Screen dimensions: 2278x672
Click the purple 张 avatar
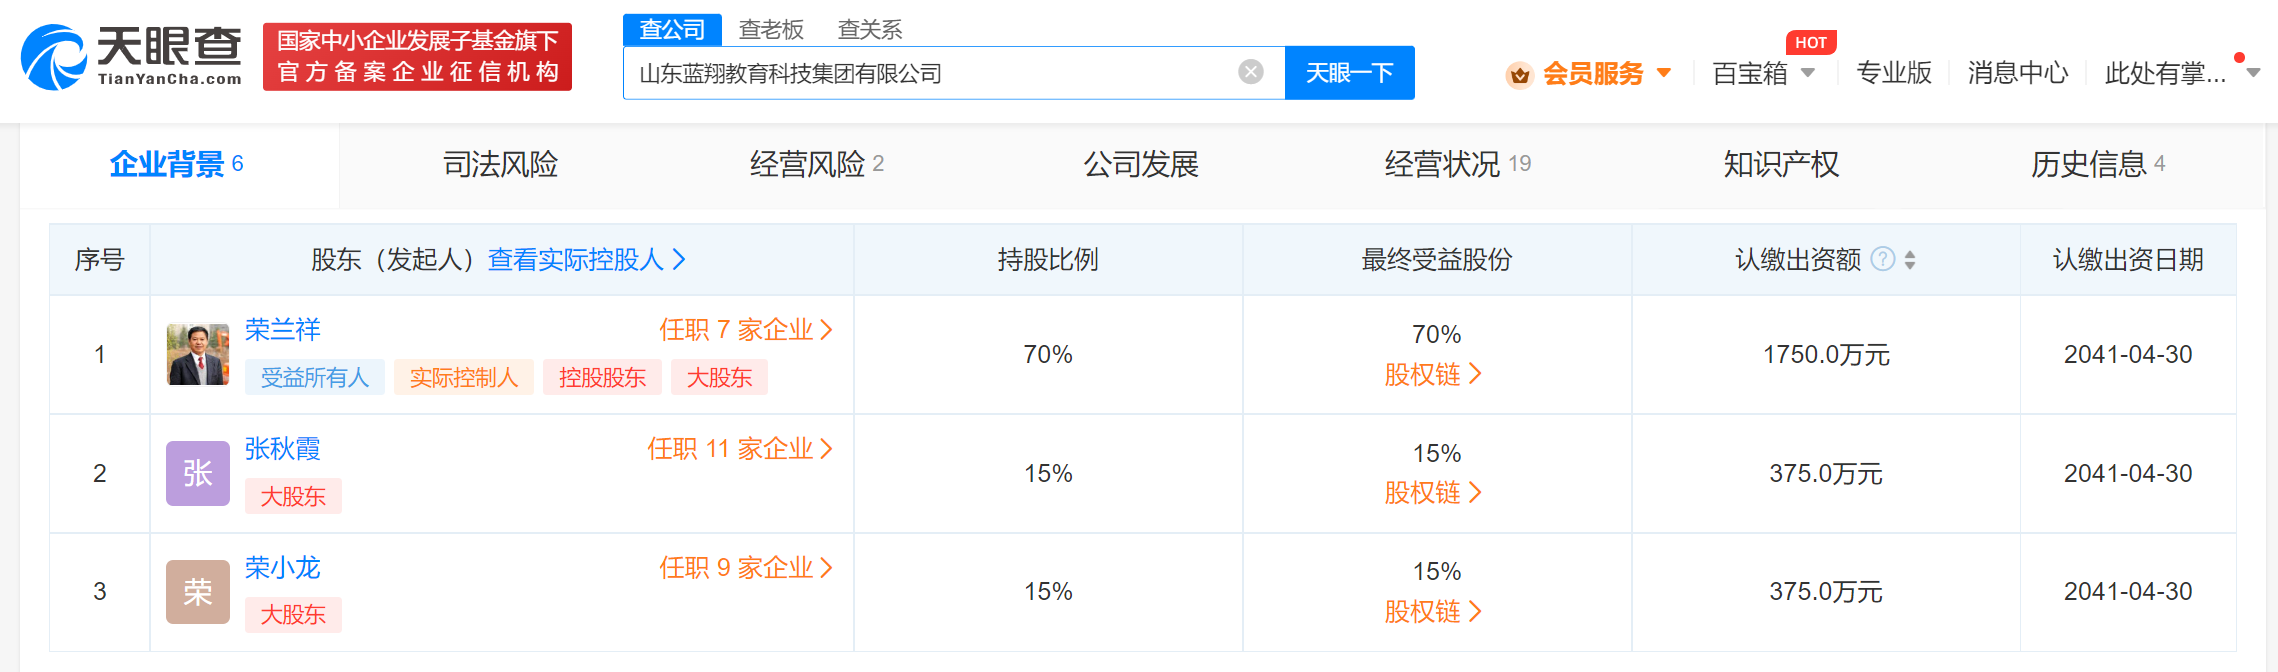(x=198, y=473)
